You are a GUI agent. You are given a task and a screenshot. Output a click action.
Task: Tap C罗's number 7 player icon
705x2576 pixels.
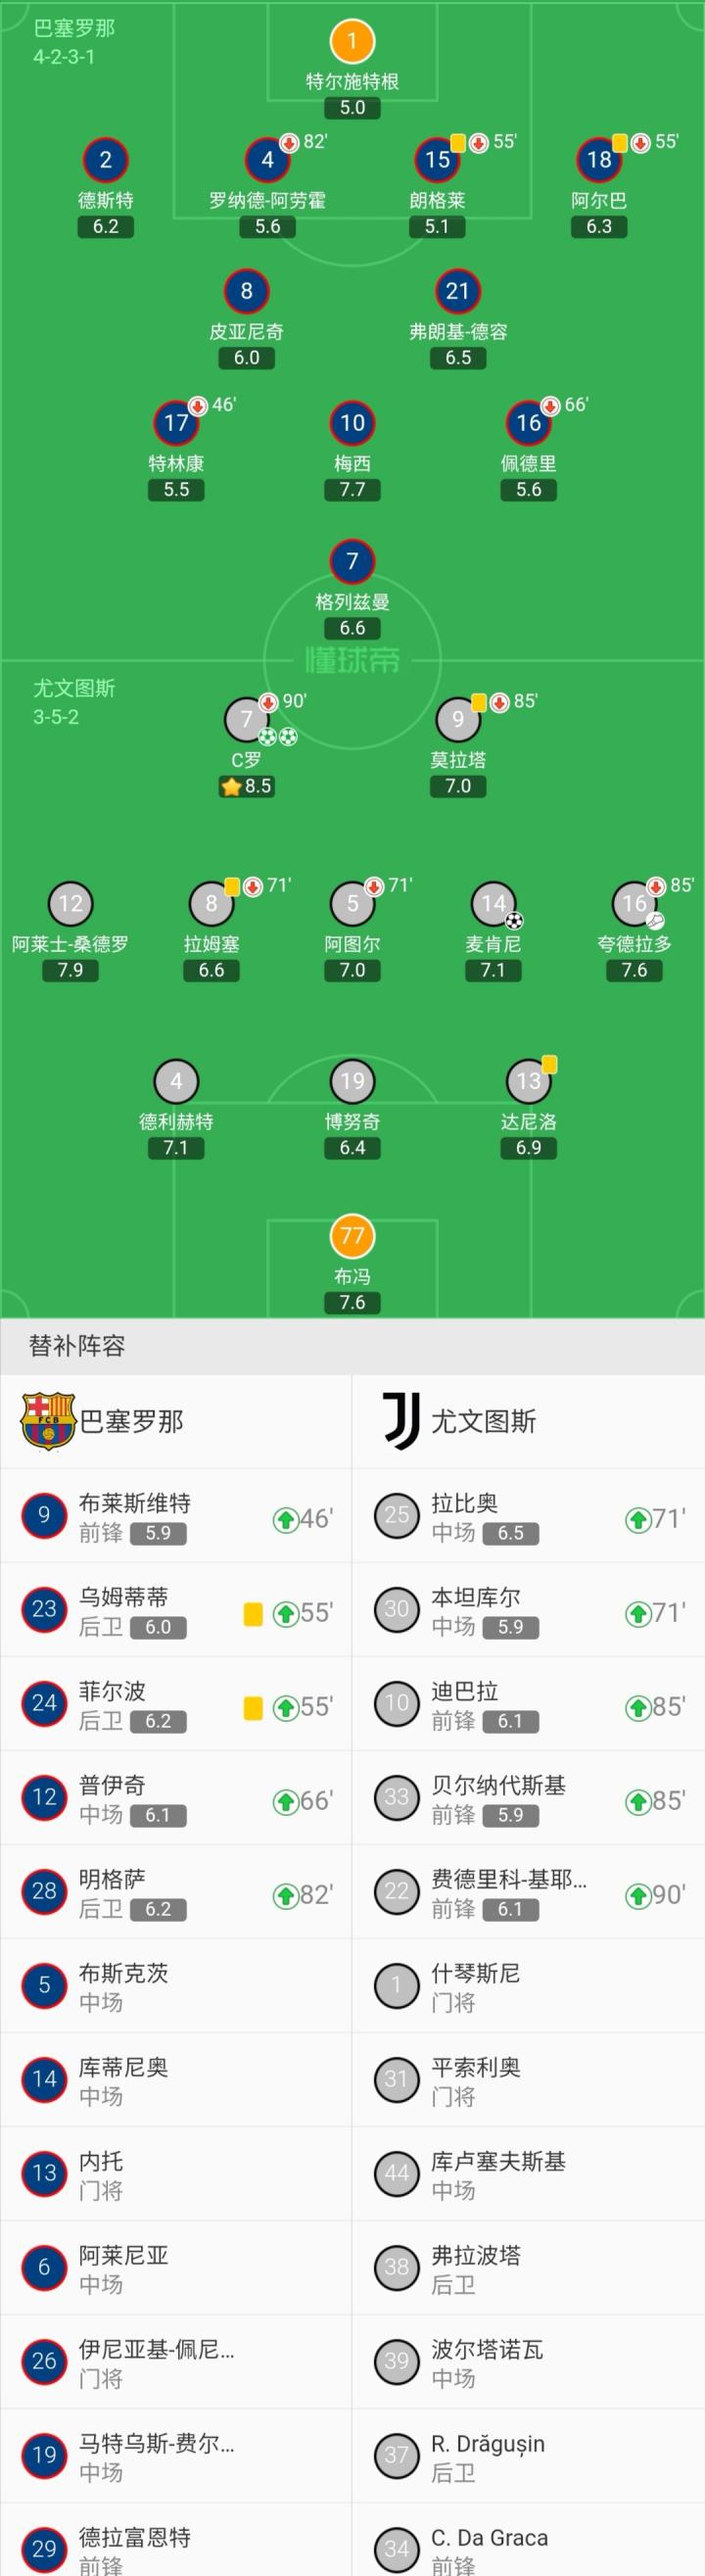246,719
